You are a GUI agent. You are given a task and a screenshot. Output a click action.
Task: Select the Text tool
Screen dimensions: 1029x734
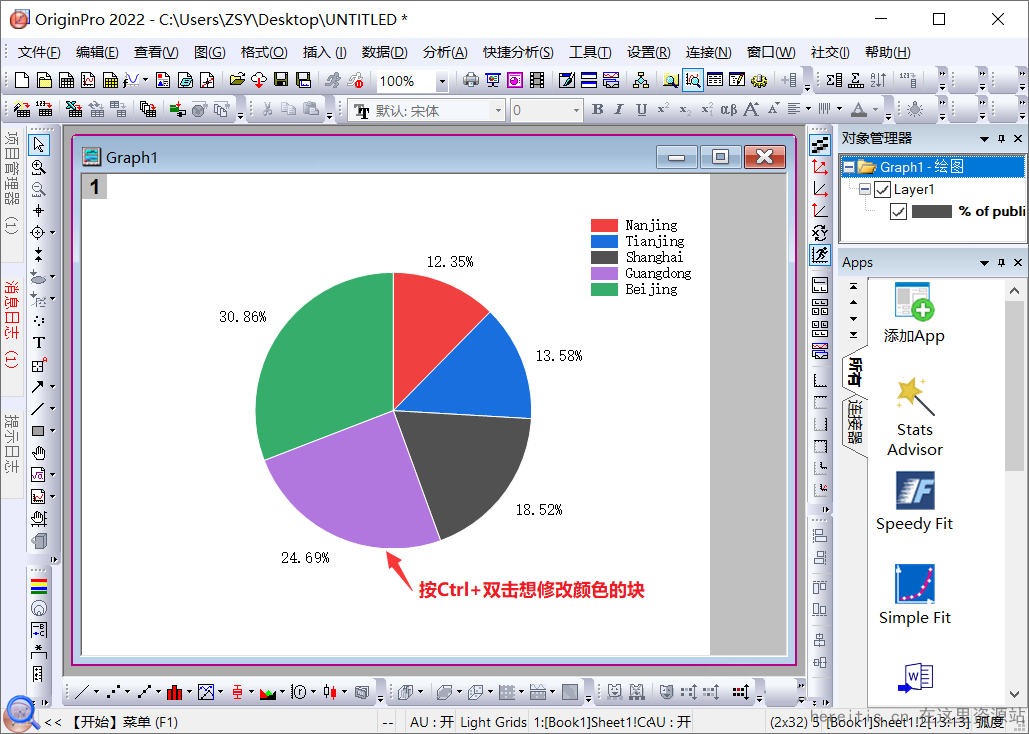point(39,343)
